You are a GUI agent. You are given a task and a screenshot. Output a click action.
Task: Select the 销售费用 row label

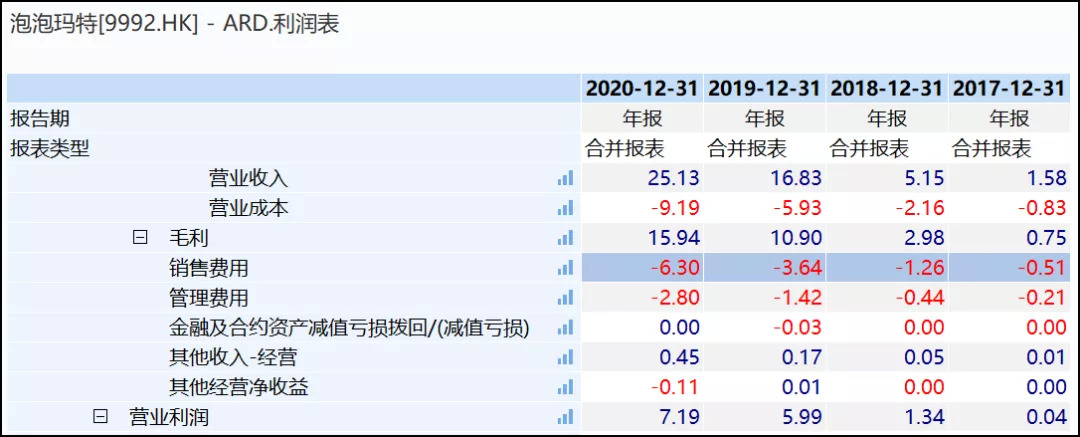tap(209, 268)
